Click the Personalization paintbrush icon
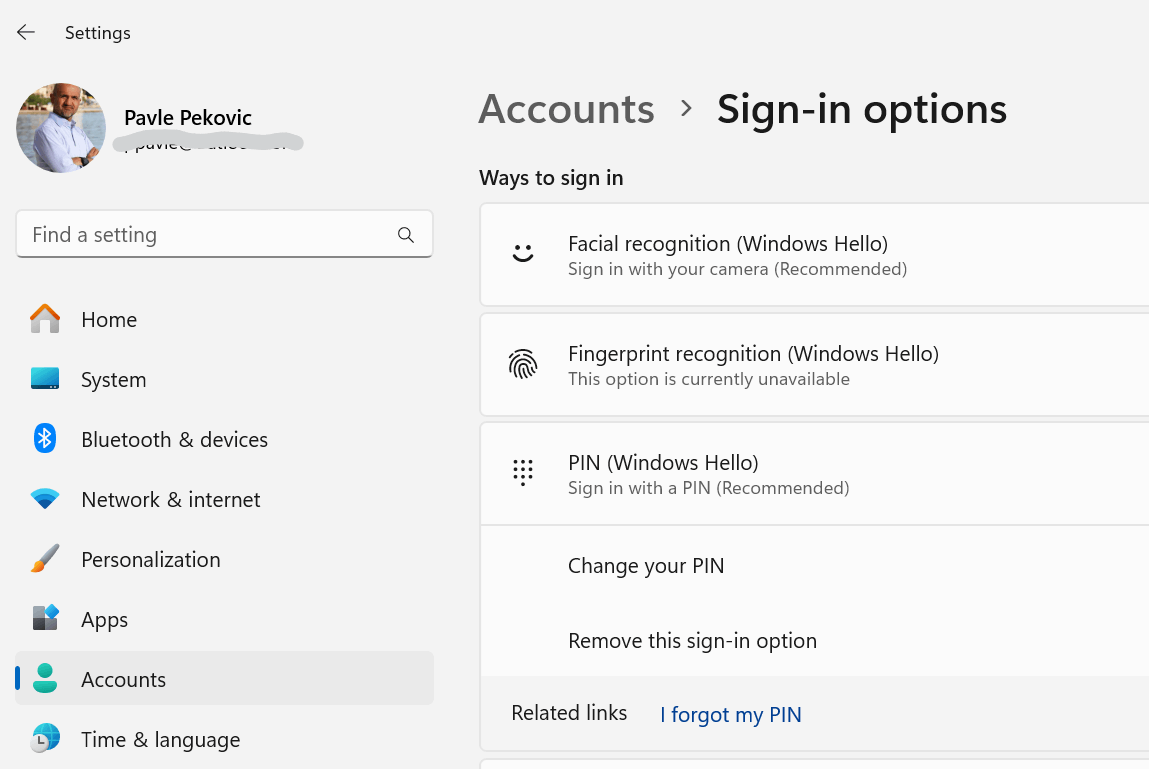 click(45, 559)
